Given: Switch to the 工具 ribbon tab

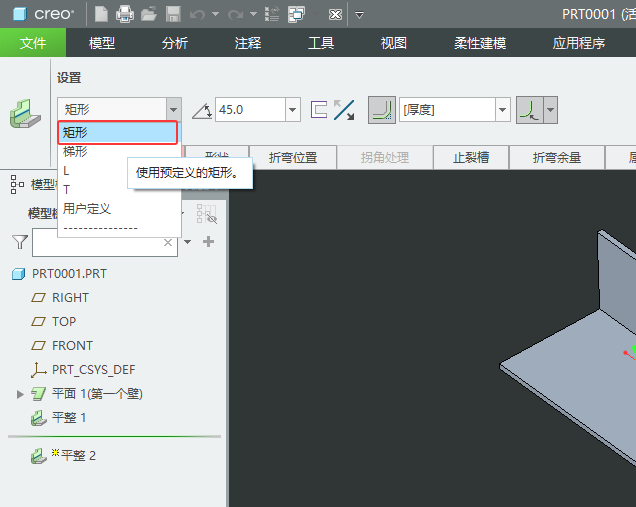Looking at the screenshot, I should 321,43.
